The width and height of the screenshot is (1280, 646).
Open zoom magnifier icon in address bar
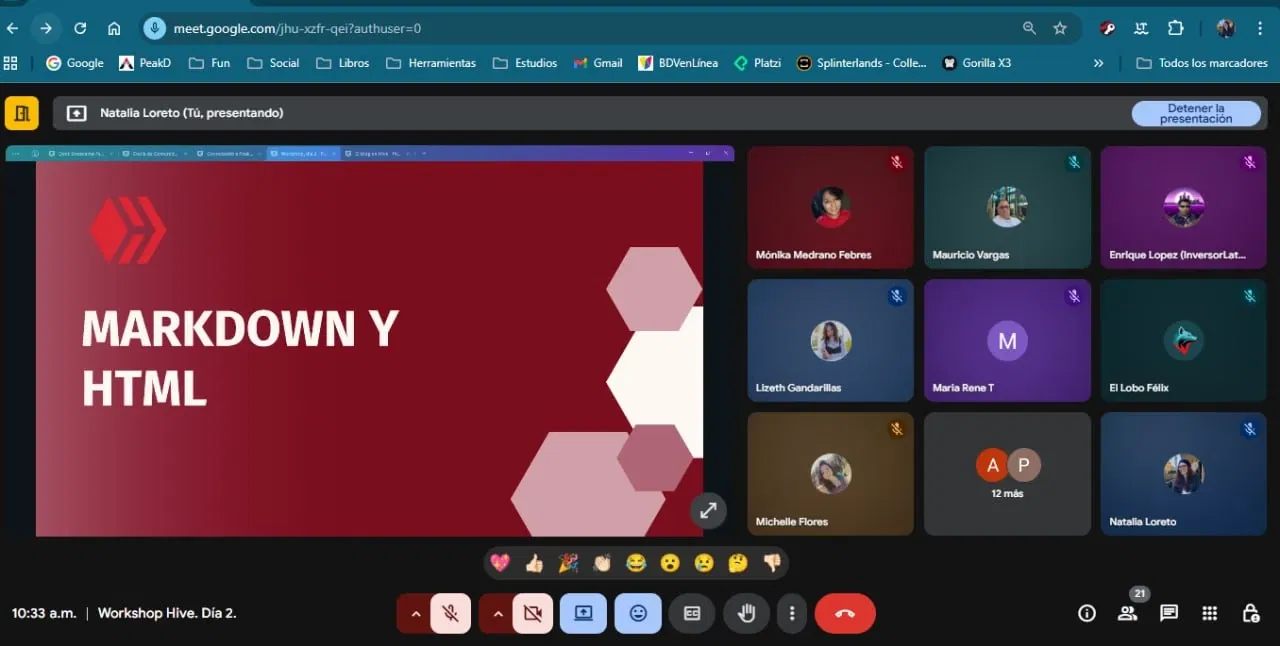tap(1029, 28)
